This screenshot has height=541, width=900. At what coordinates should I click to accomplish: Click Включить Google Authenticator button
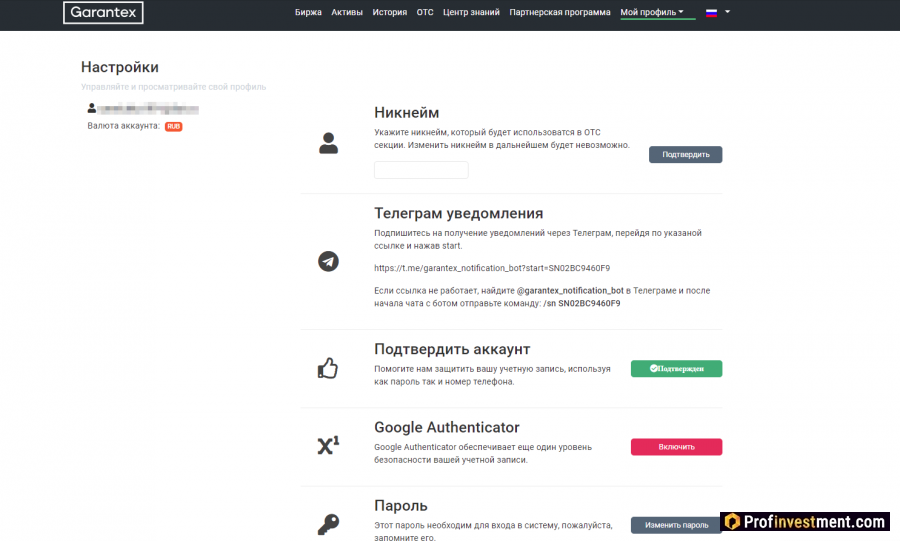coord(676,447)
